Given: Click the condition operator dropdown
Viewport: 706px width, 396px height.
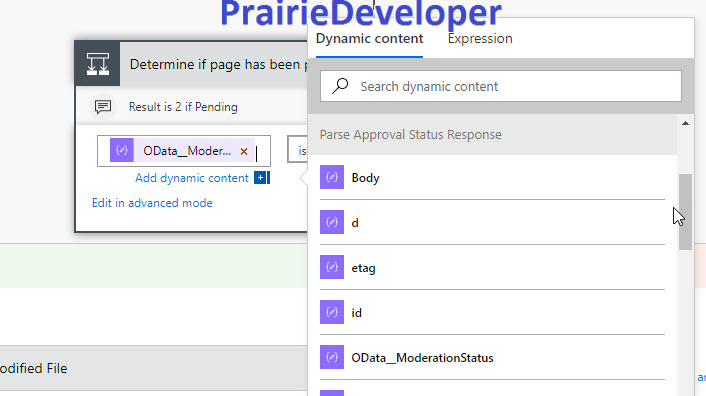Looking at the screenshot, I should point(298,150).
